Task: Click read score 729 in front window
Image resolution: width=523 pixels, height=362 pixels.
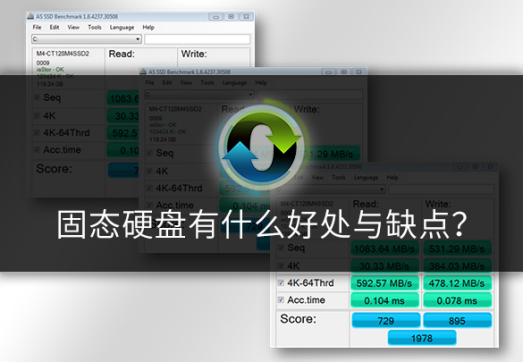Action: click(x=386, y=321)
